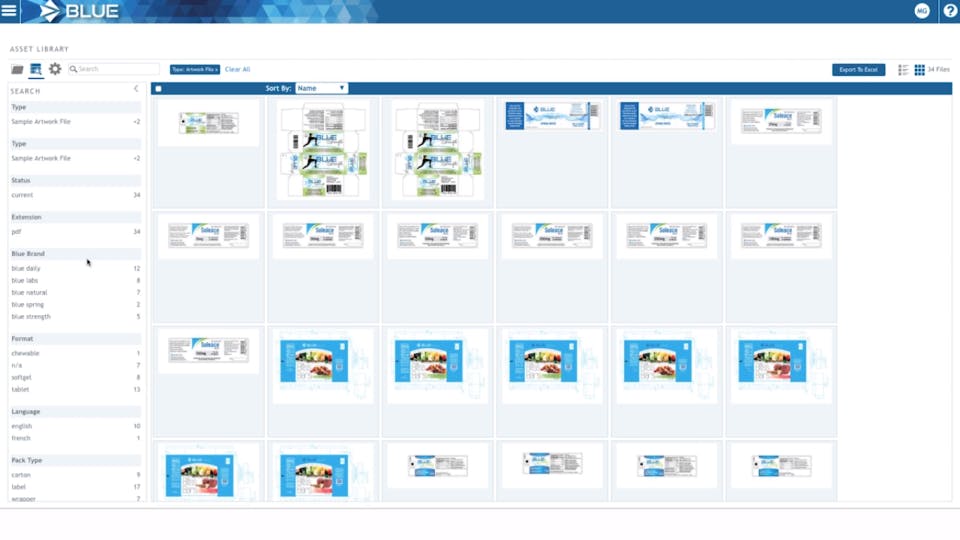960x540 pixels.
Task: Collapse the SEARCH sidebar panel
Action: pos(137,89)
